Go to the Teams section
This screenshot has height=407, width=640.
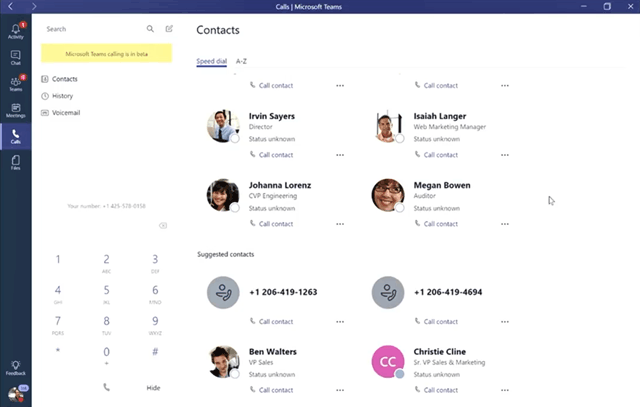[16, 84]
